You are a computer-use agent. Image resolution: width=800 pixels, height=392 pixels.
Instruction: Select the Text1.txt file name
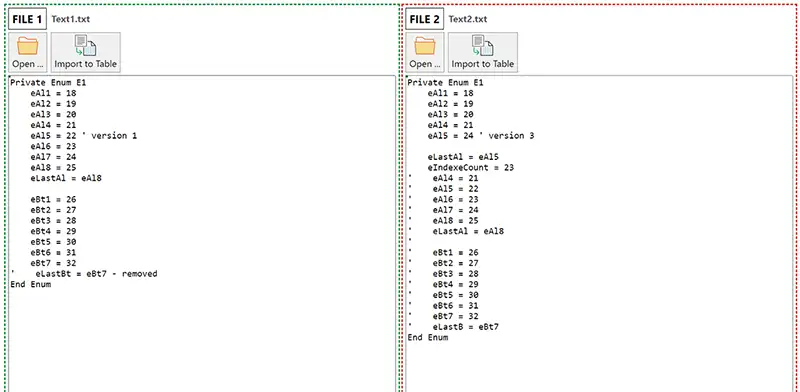[71, 19]
